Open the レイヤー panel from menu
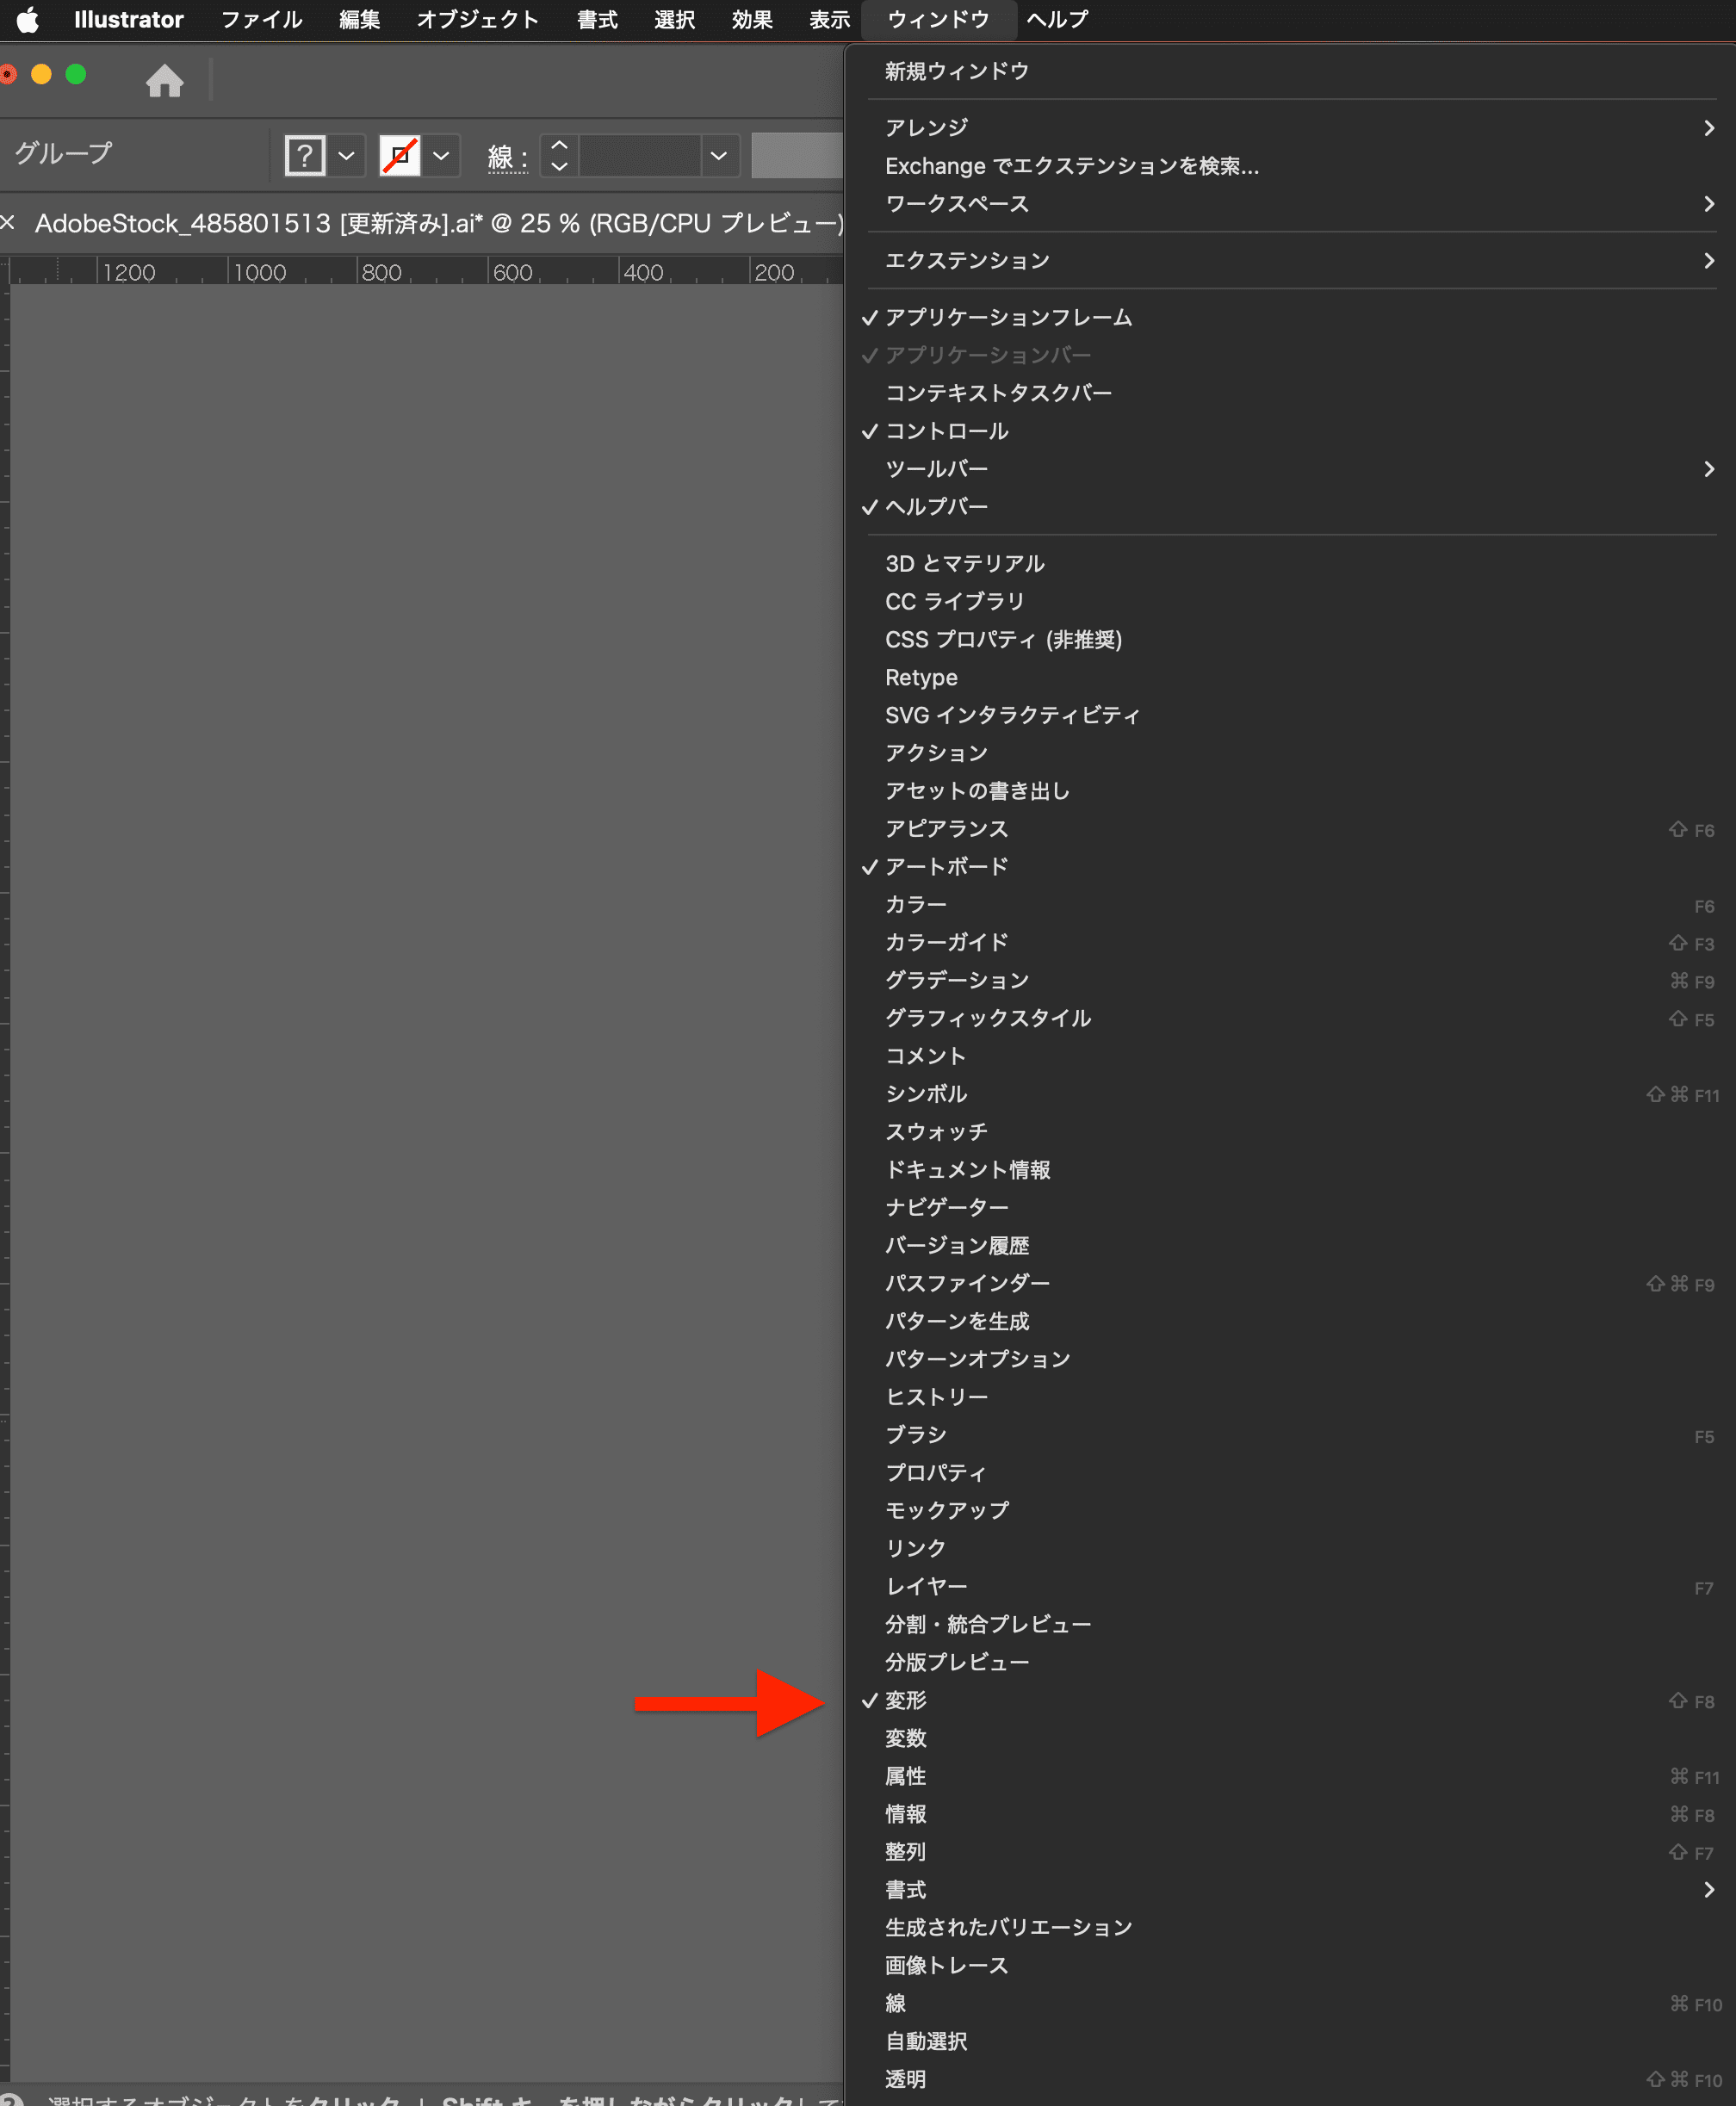1736x2106 pixels. (926, 1586)
